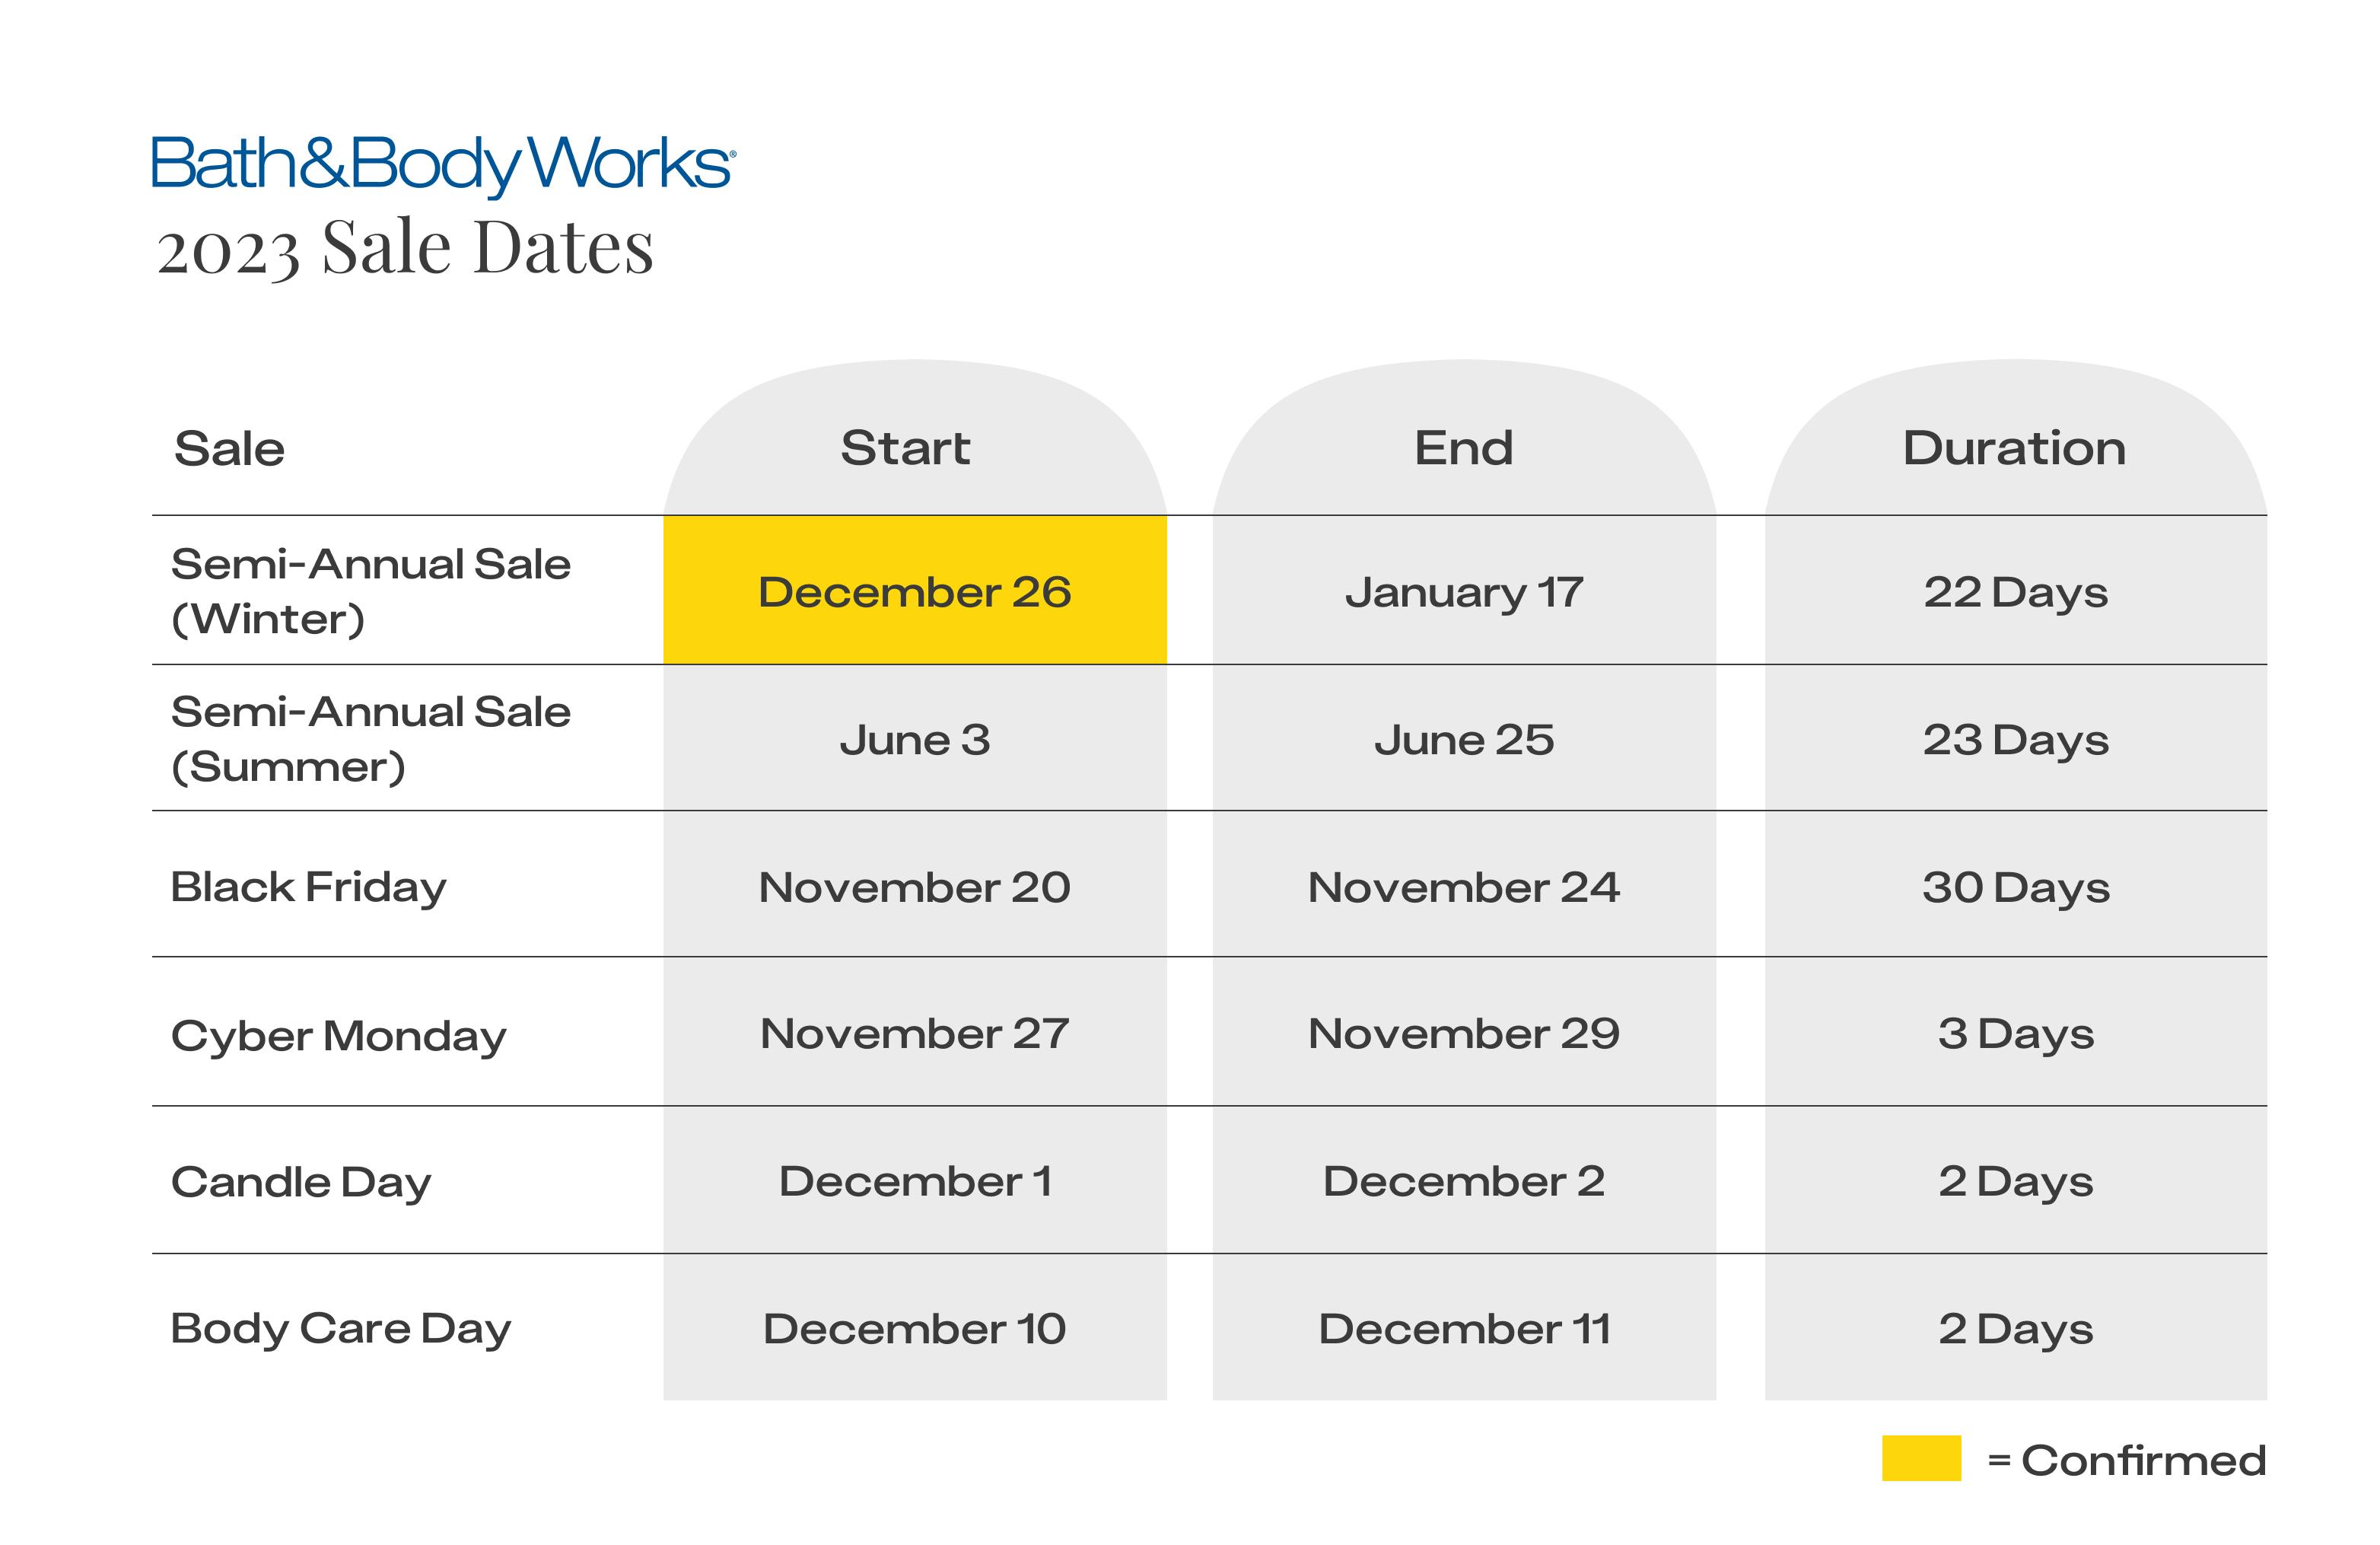Click the yellow Confirmed legend swatch
Screen dimensions: 2380x1545
pos(1920,1458)
